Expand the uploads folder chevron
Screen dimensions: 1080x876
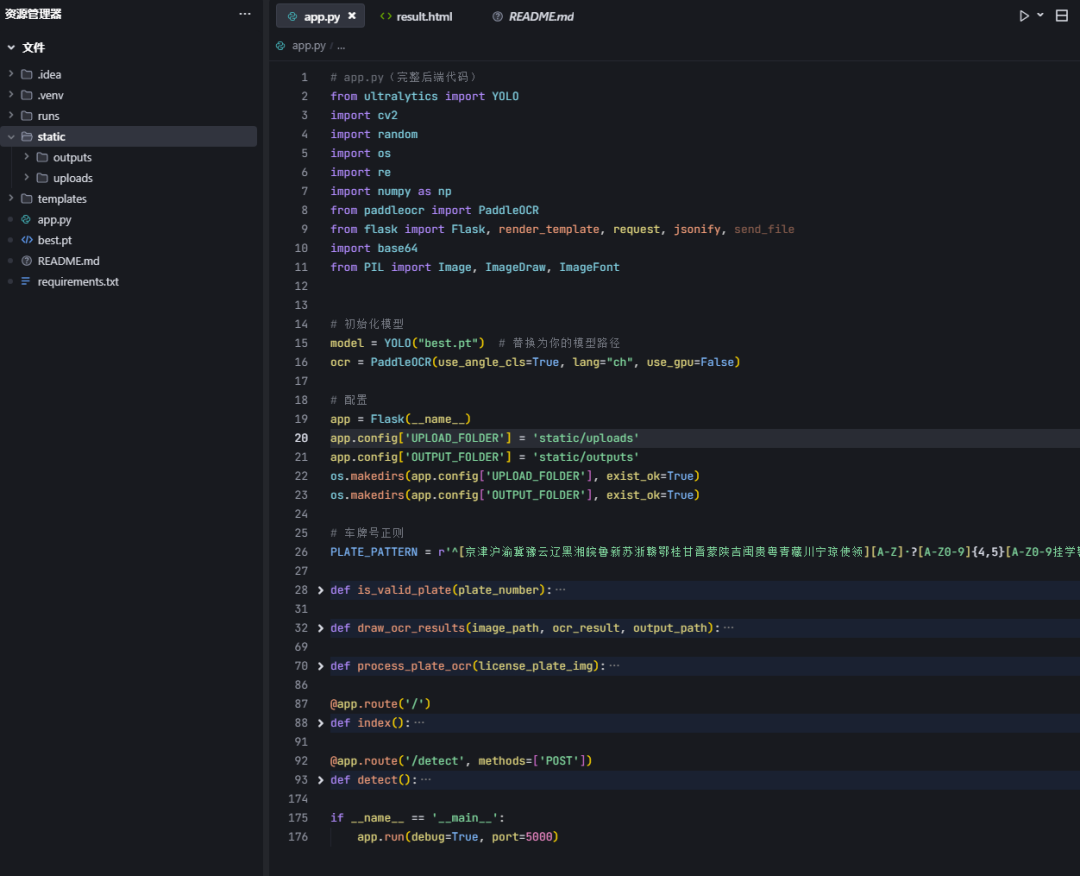pos(26,178)
